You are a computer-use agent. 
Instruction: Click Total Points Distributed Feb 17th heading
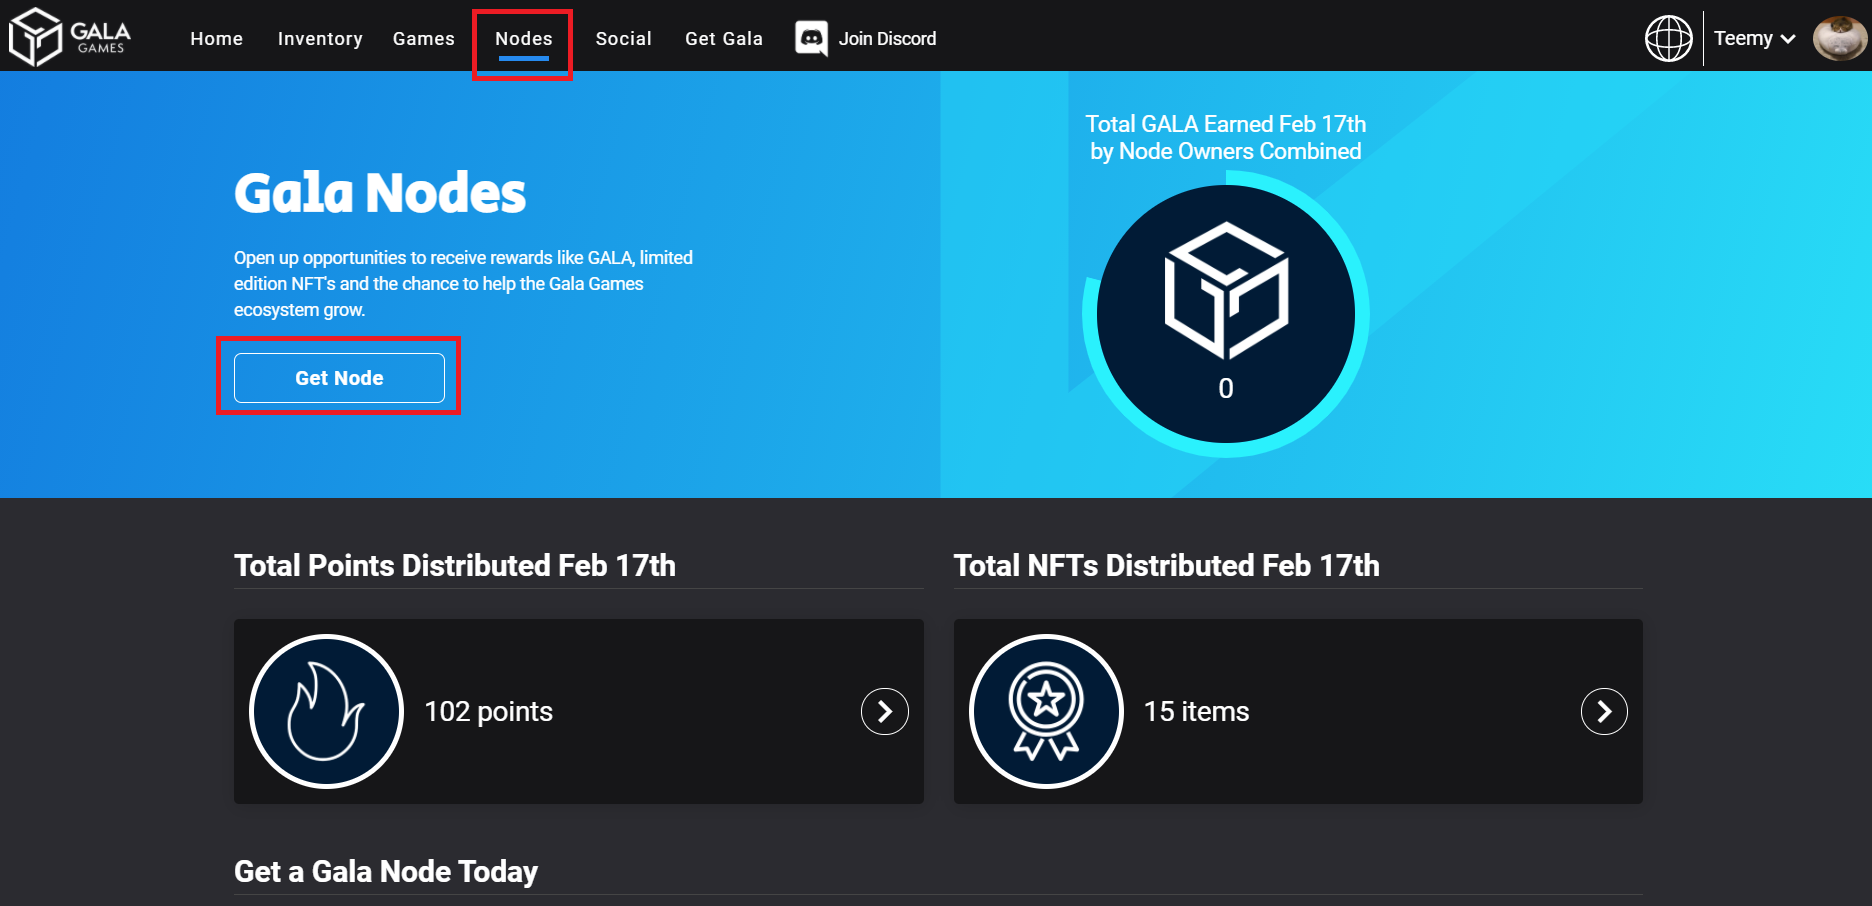pyautogui.click(x=455, y=565)
